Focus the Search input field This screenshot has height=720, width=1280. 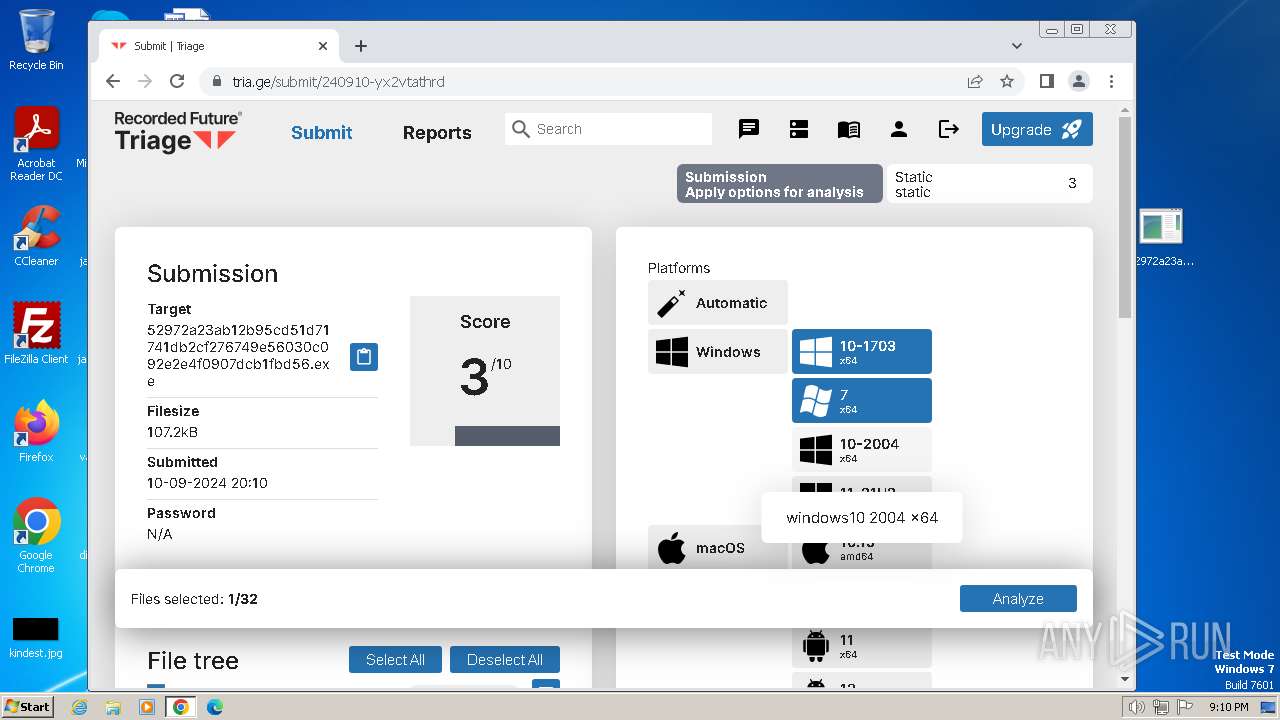click(x=608, y=129)
